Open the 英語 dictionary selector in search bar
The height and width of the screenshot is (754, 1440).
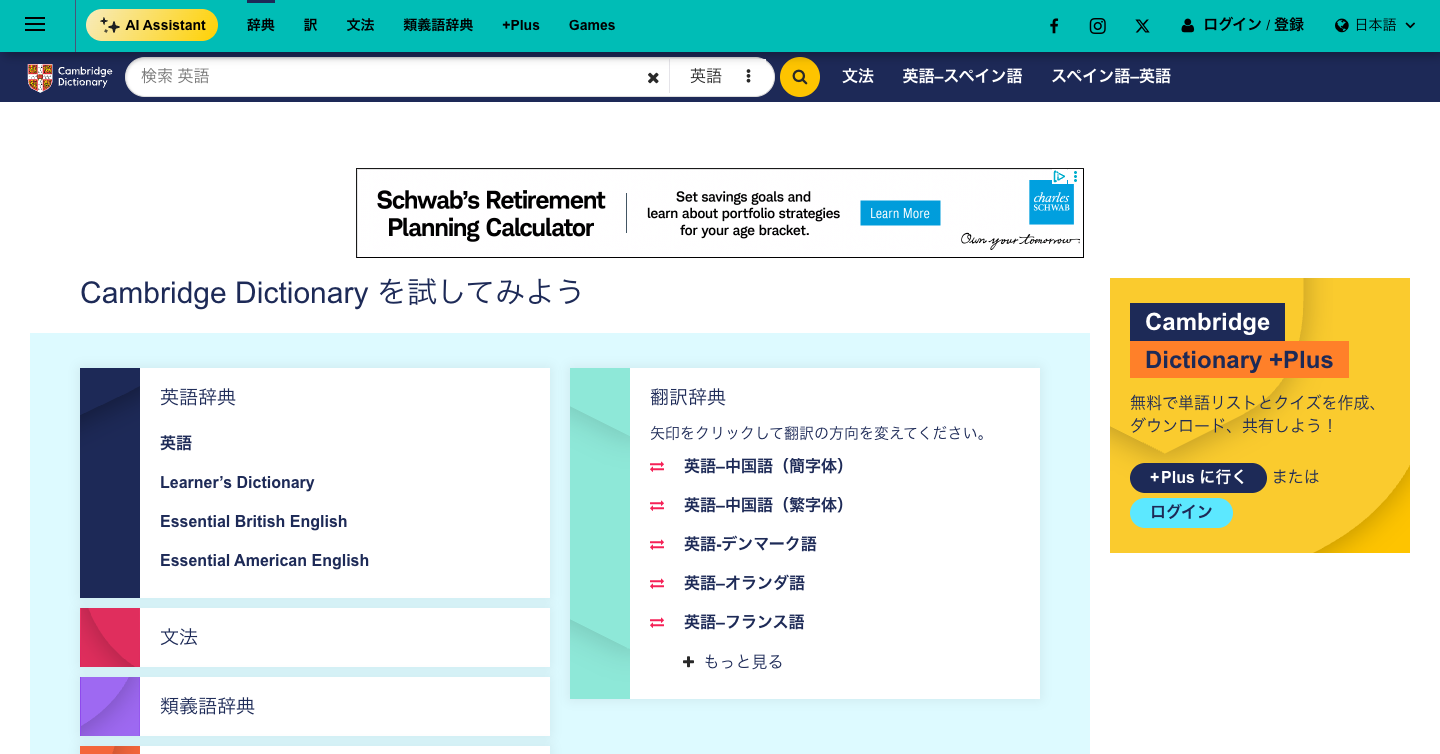click(x=706, y=76)
